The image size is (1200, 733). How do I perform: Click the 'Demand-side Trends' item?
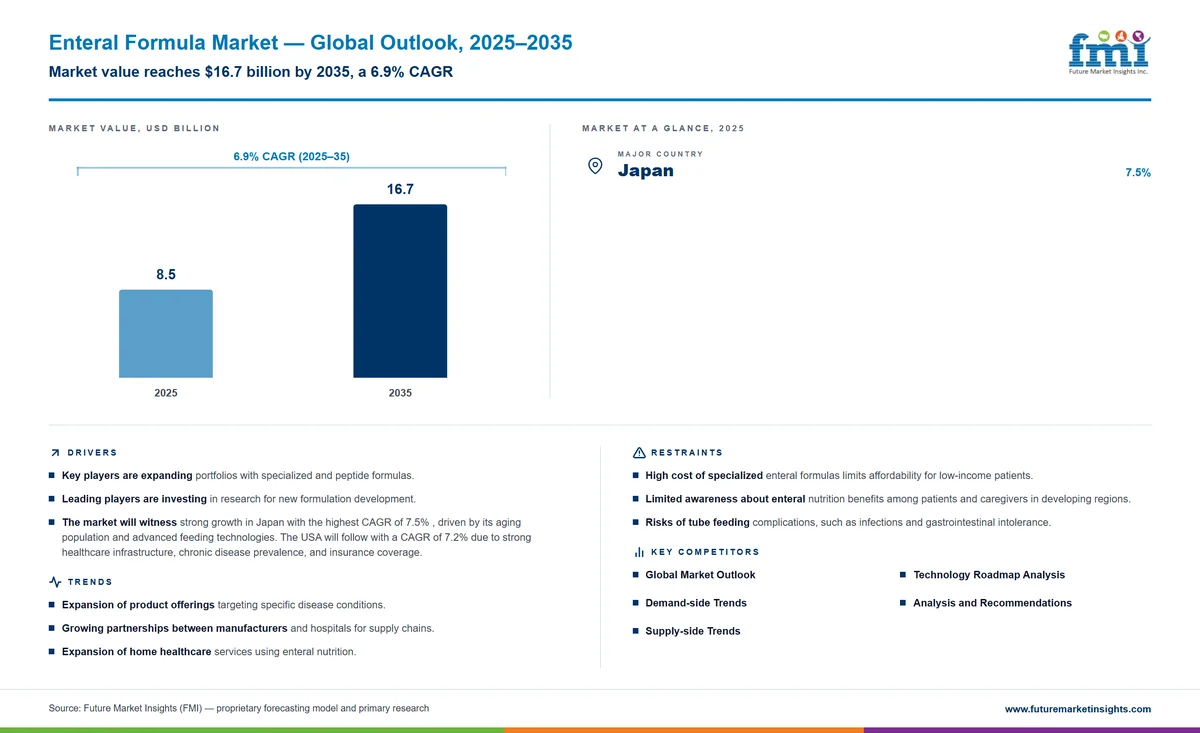coord(696,603)
